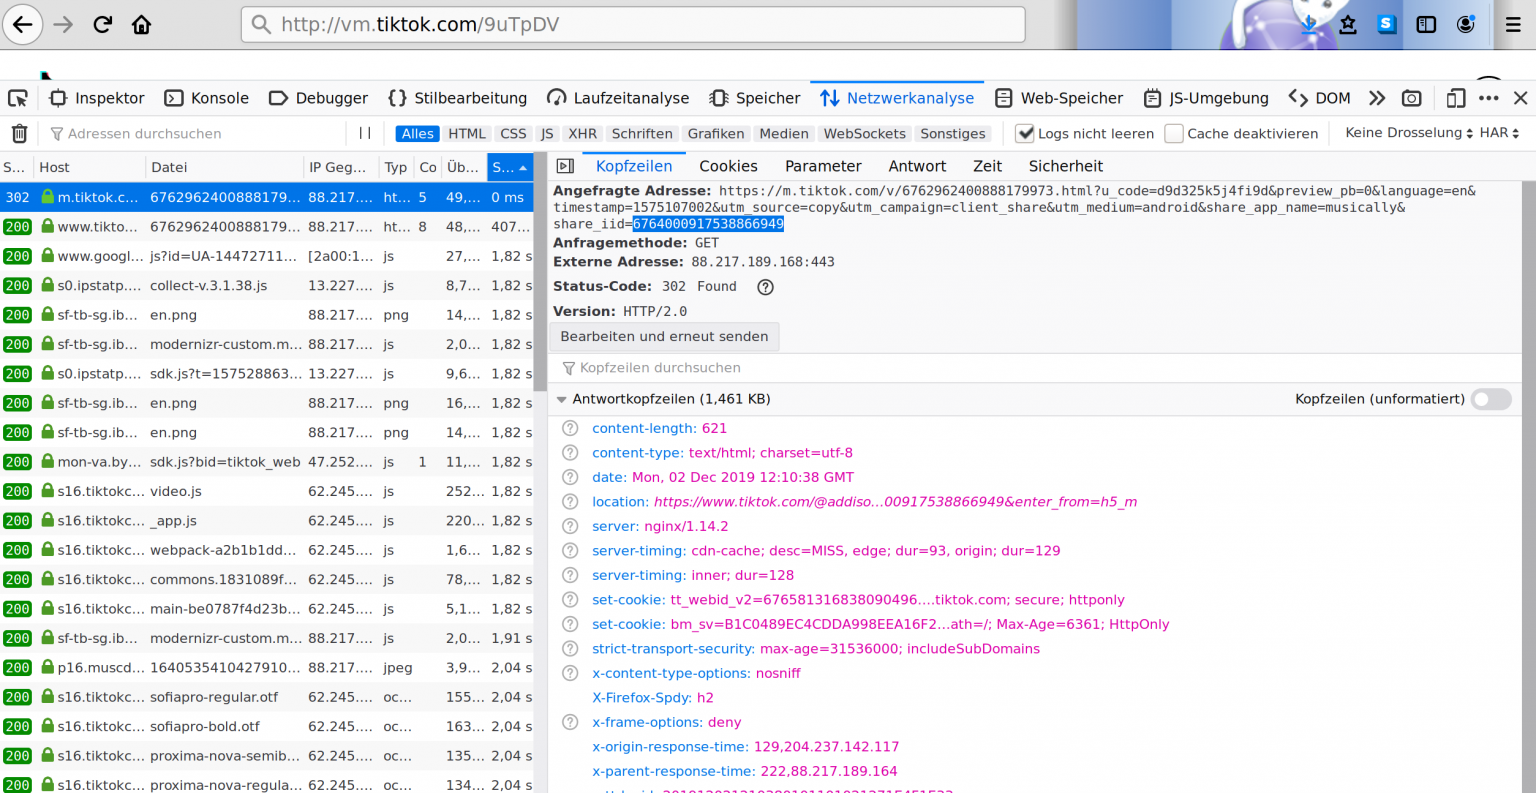Click help icon beside x-content-type-options header
This screenshot has width=1536, height=793.
pos(570,673)
